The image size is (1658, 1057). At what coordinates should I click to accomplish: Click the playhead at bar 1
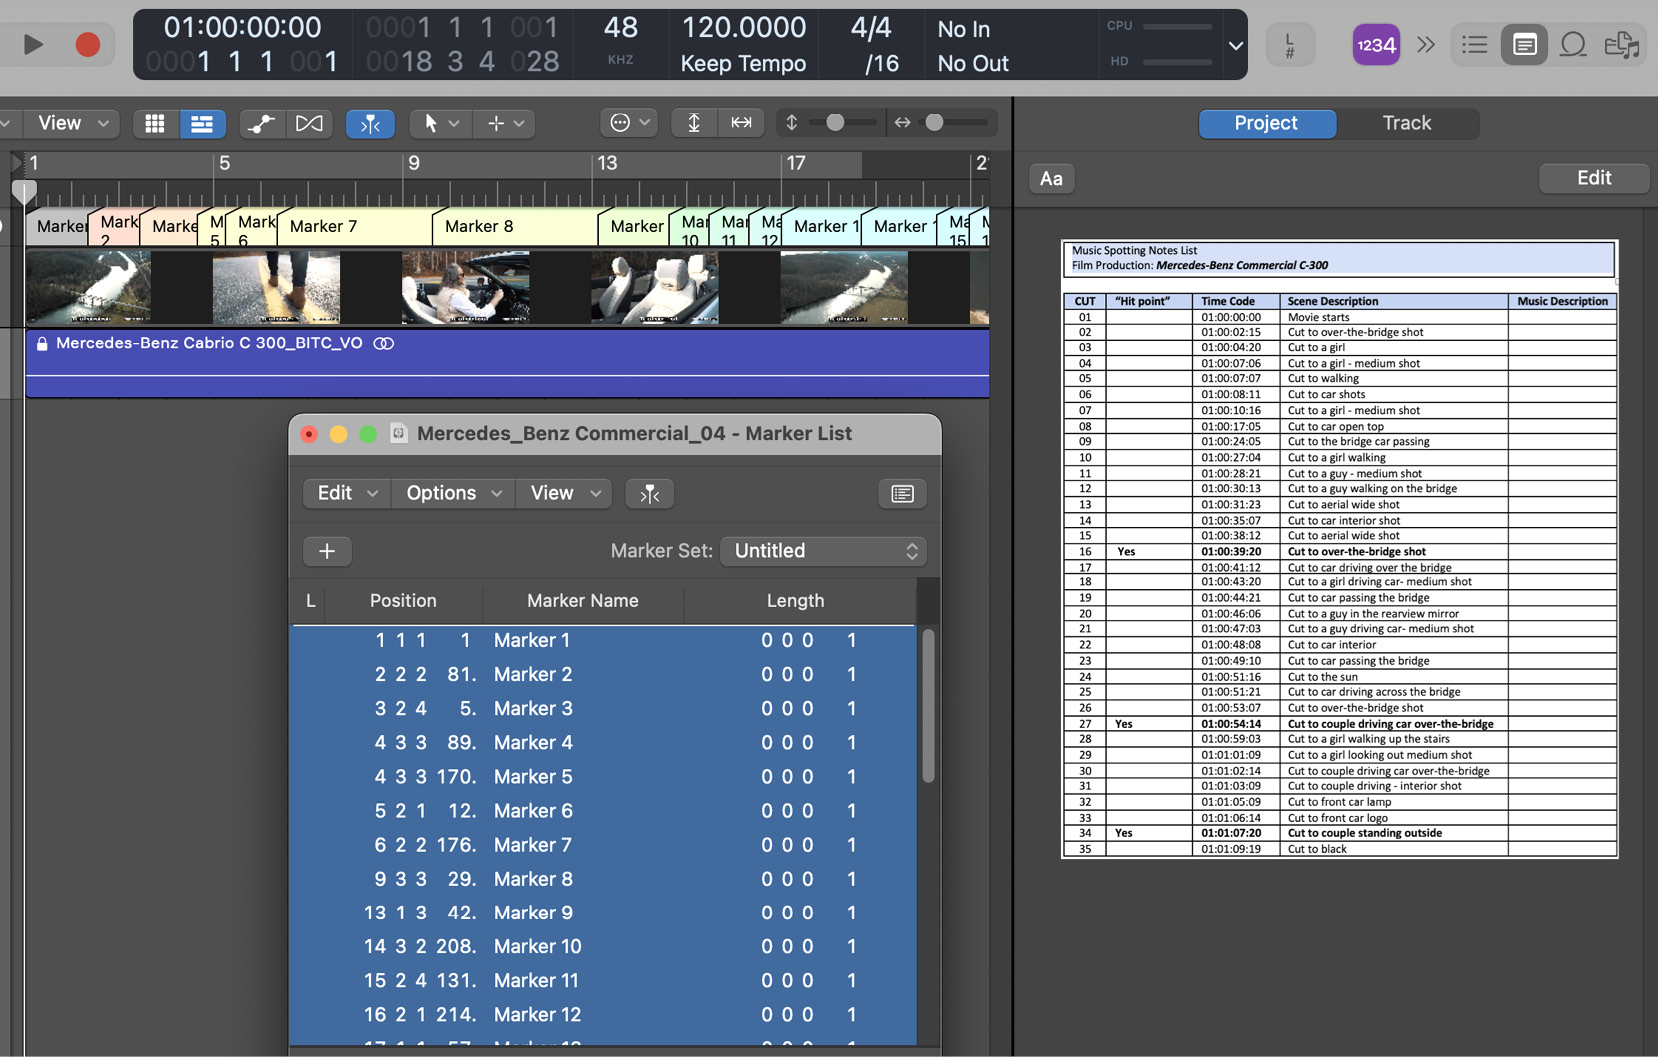click(x=24, y=190)
